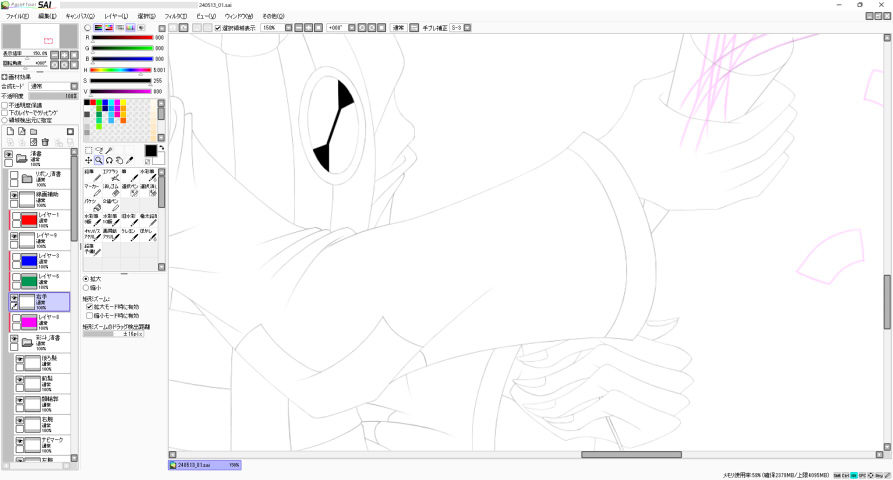Click the zoom-in plus button in top toolbar
The width and height of the screenshot is (893, 480).
[309, 27]
